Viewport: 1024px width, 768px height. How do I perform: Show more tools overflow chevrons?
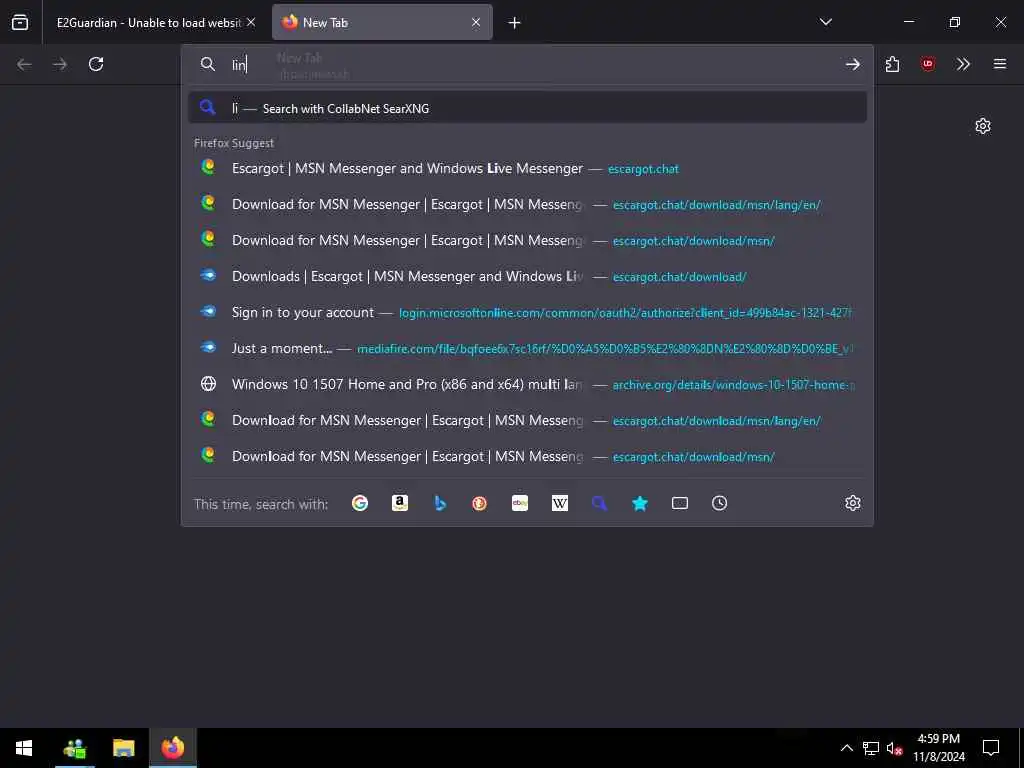(x=963, y=64)
